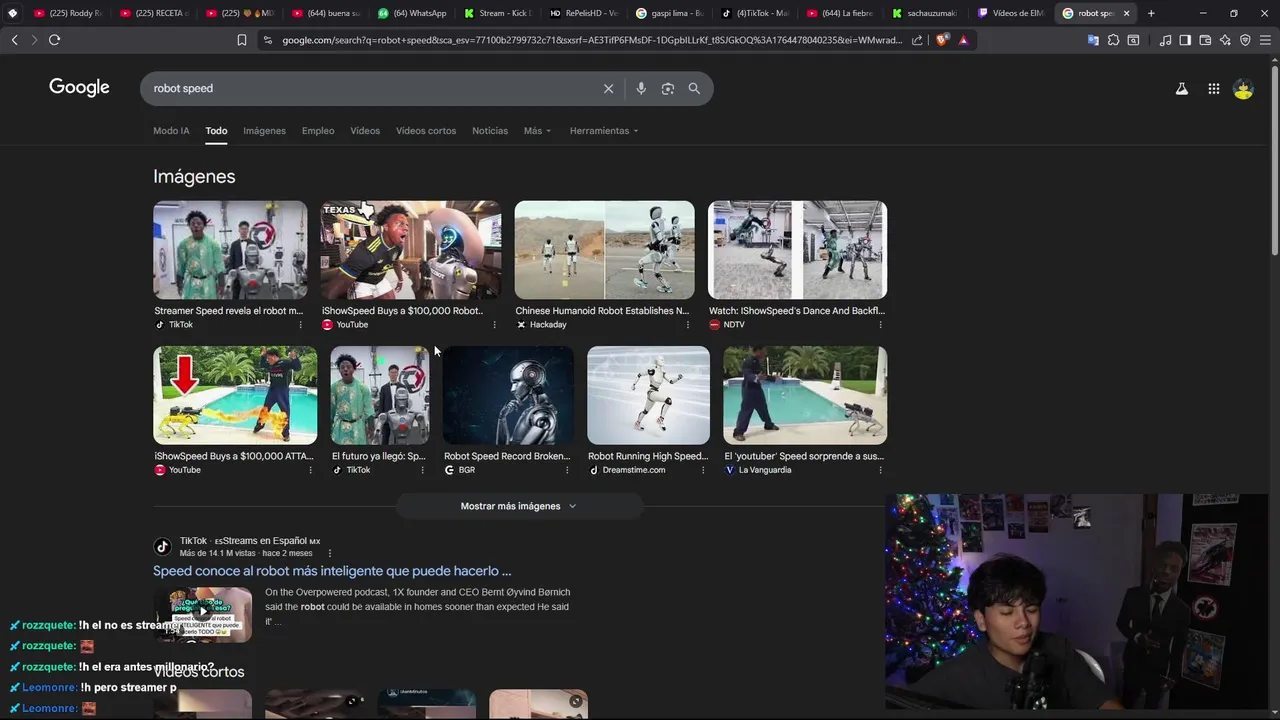Open options for NDTV image result
The height and width of the screenshot is (720, 1280).
[880, 325]
